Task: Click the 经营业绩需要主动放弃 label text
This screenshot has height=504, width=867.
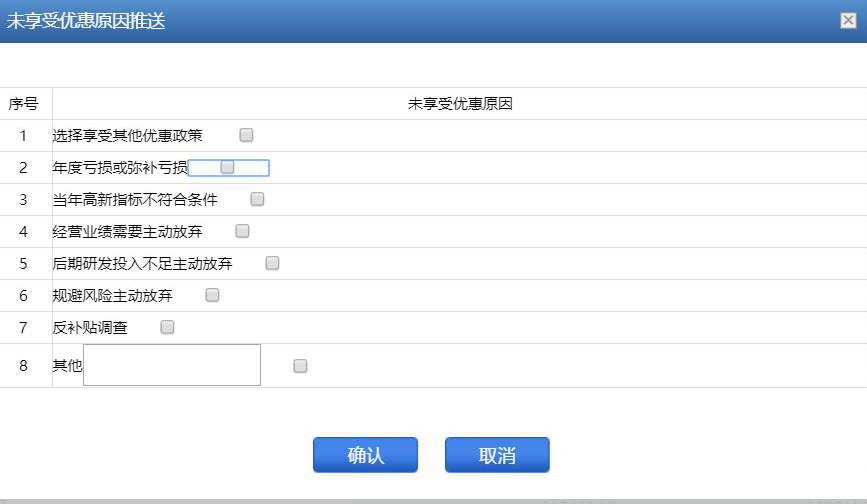Action: (128, 232)
